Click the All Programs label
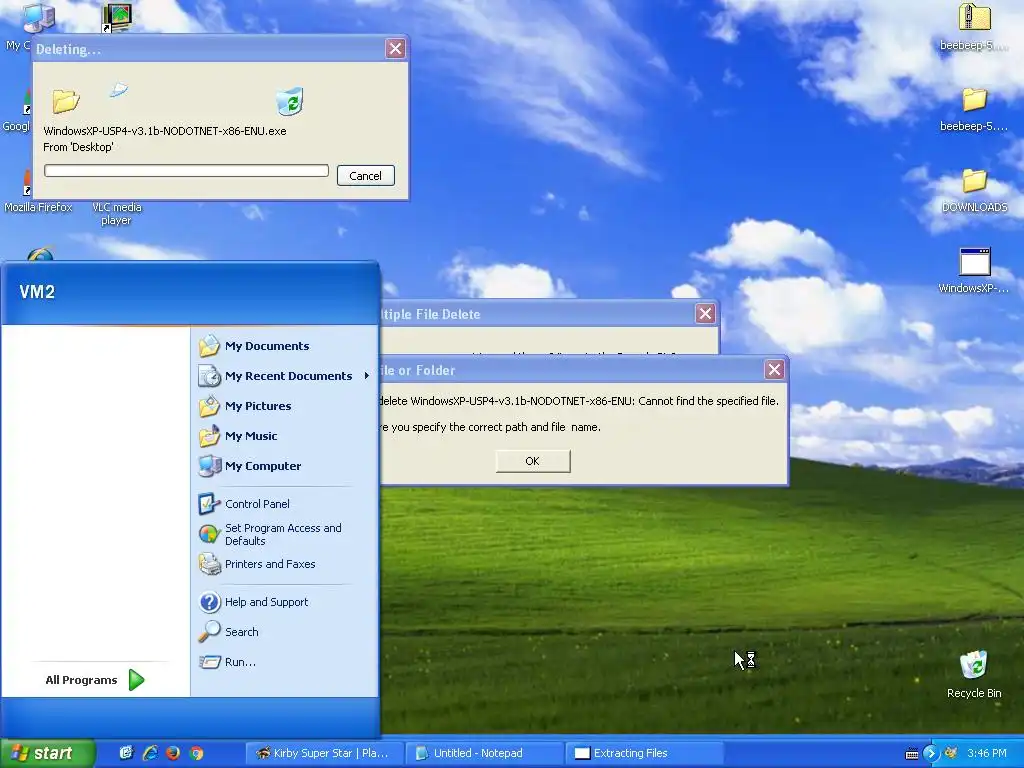 pyautogui.click(x=81, y=680)
